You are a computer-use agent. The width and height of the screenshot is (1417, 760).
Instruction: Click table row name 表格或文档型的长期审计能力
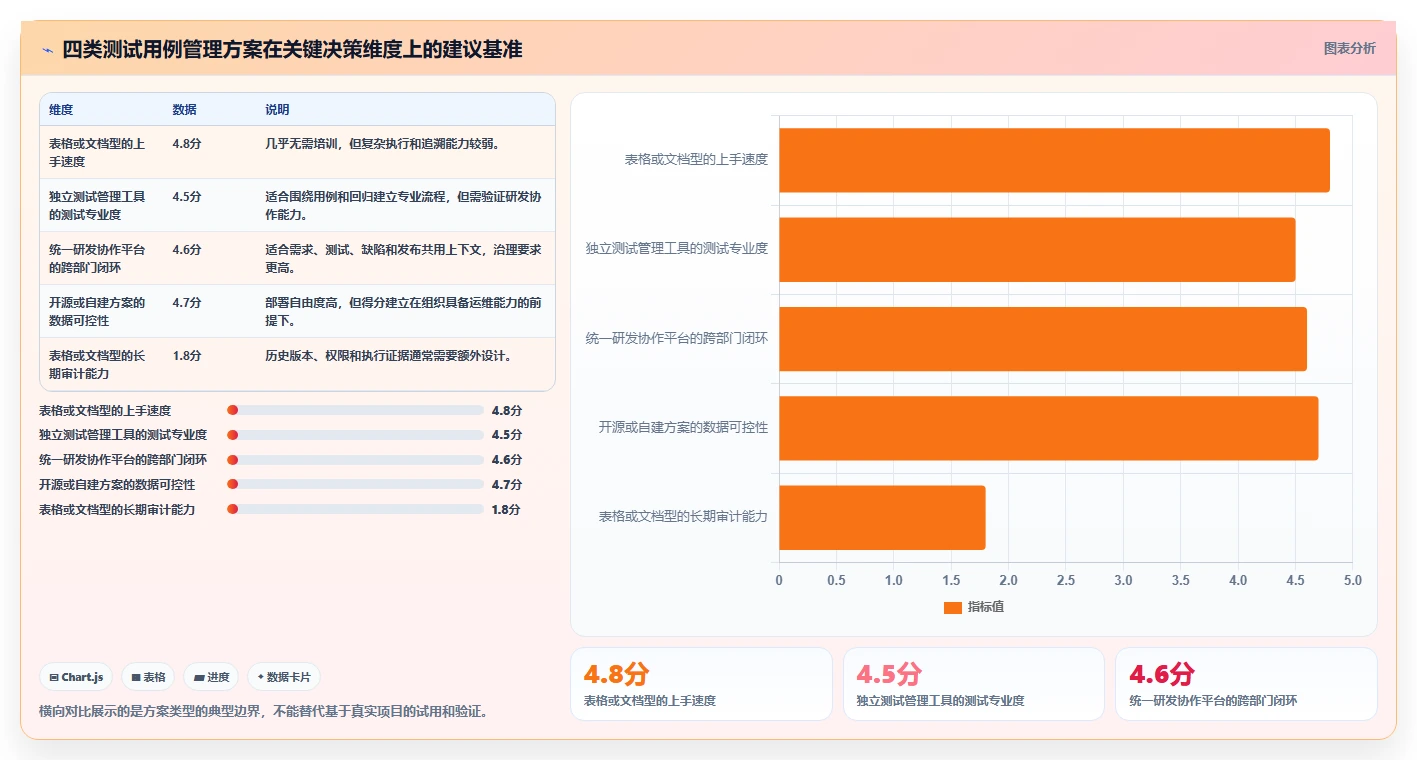coord(97,365)
